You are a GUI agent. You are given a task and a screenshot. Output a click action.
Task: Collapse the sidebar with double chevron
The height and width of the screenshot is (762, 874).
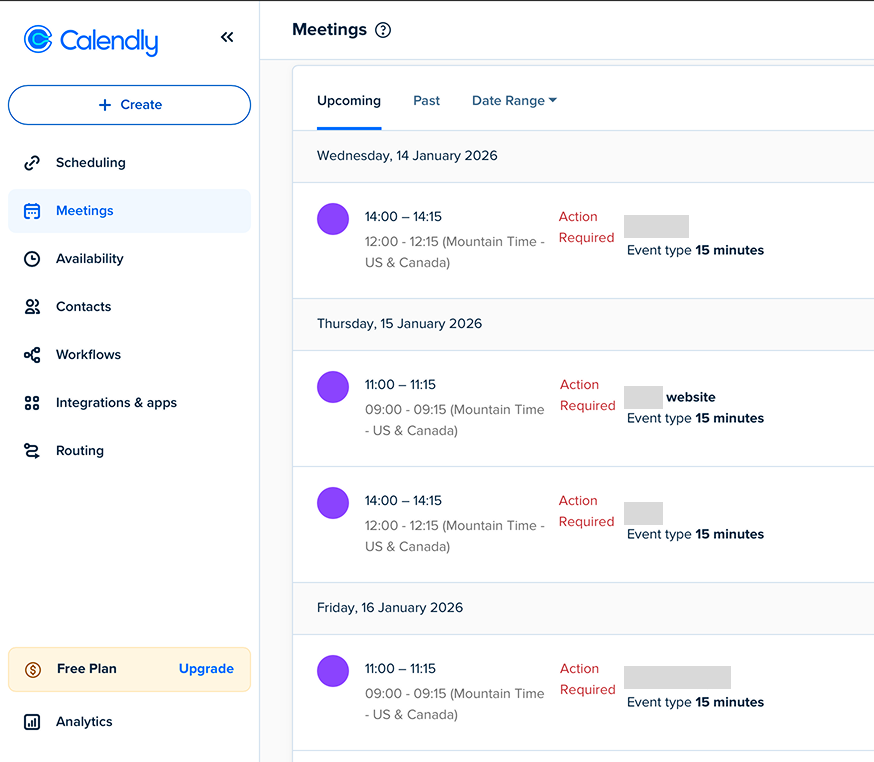227,37
